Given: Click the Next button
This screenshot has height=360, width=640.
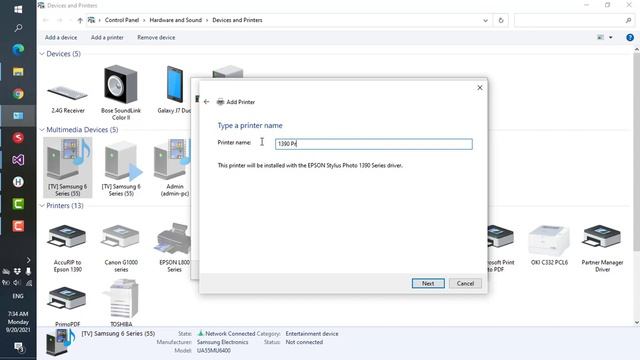Looking at the screenshot, I should (x=428, y=283).
